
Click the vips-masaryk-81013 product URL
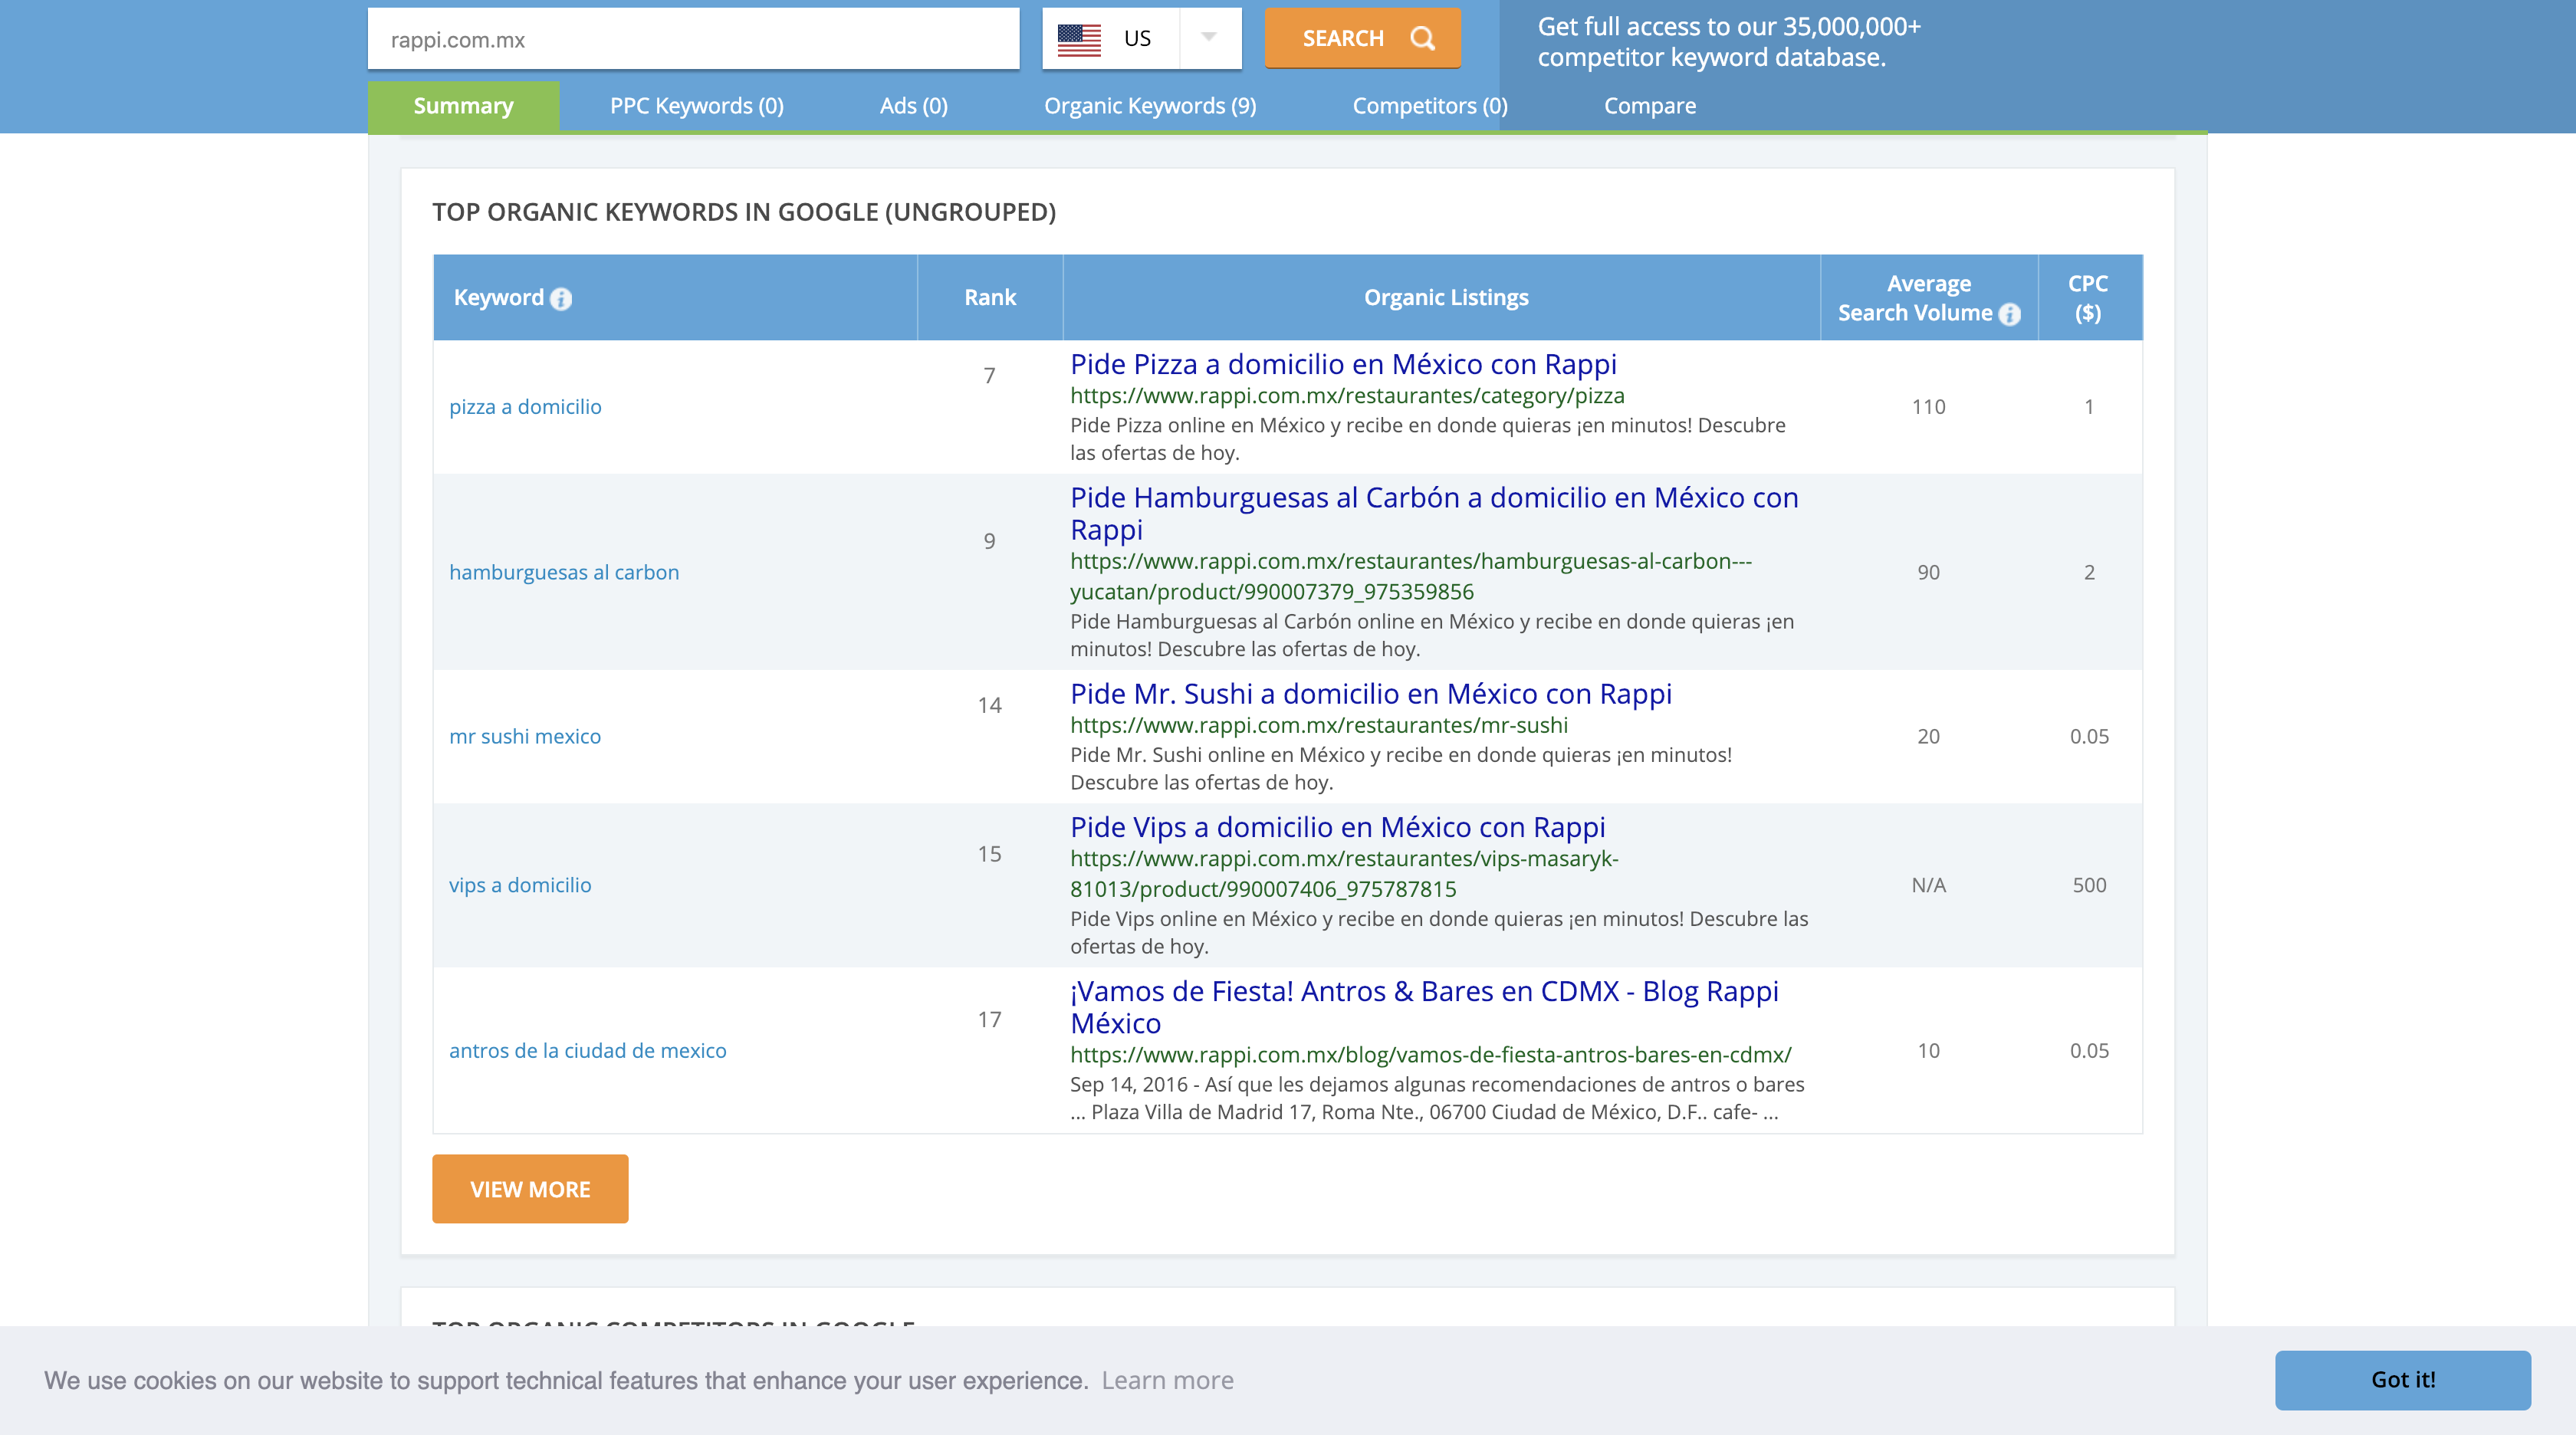pos(1344,874)
